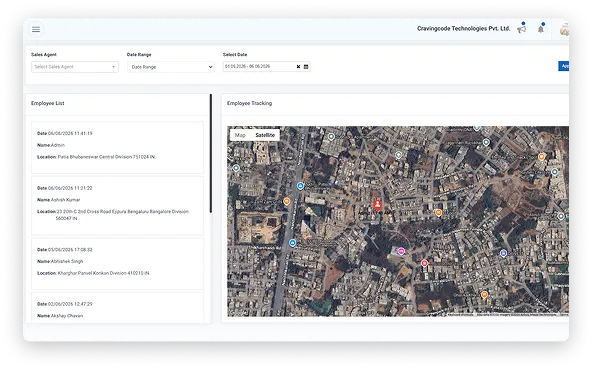Click the pink marker on the map
Image resolution: width=592 pixels, height=369 pixels.
pyautogui.click(x=401, y=251)
